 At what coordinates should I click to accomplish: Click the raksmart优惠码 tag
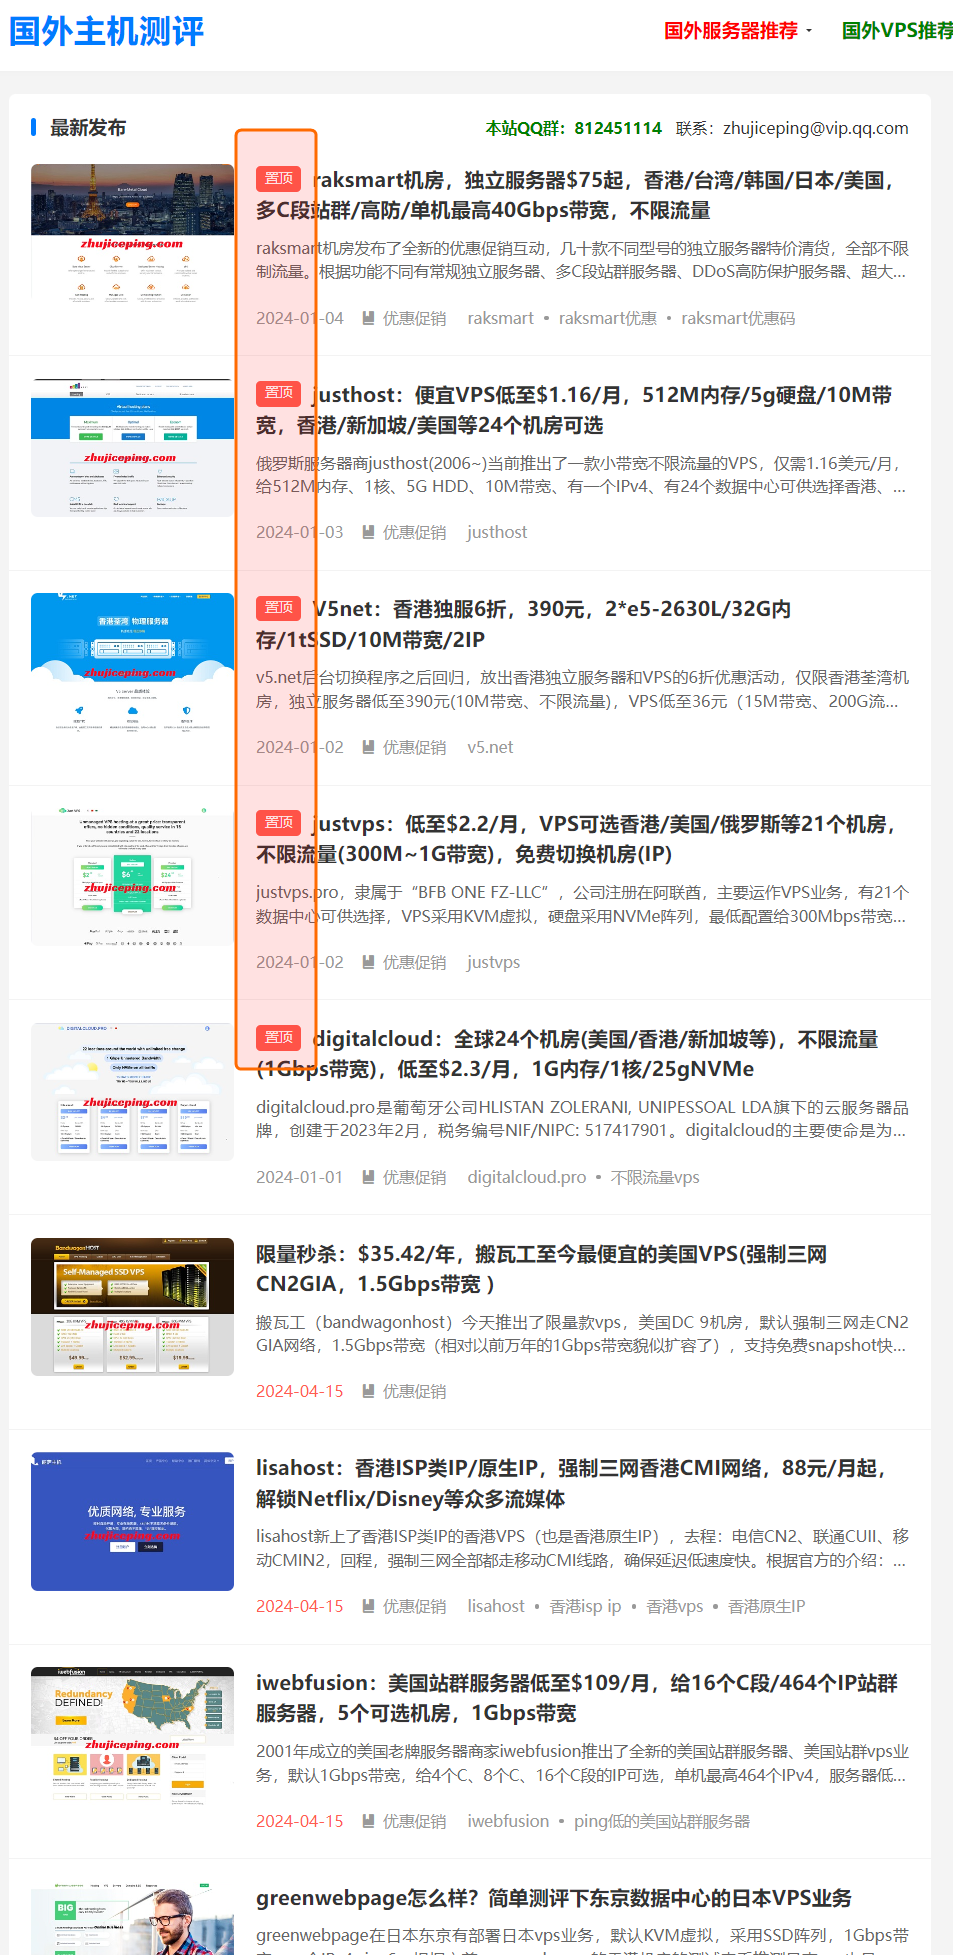click(738, 318)
